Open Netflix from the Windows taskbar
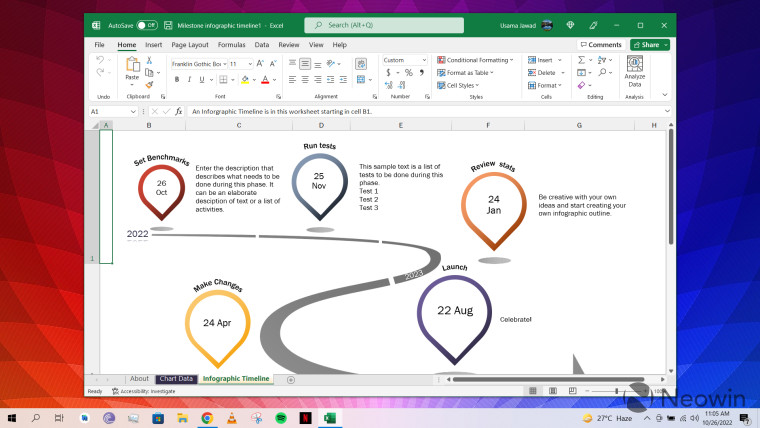This screenshot has width=760, height=428. click(x=305, y=418)
